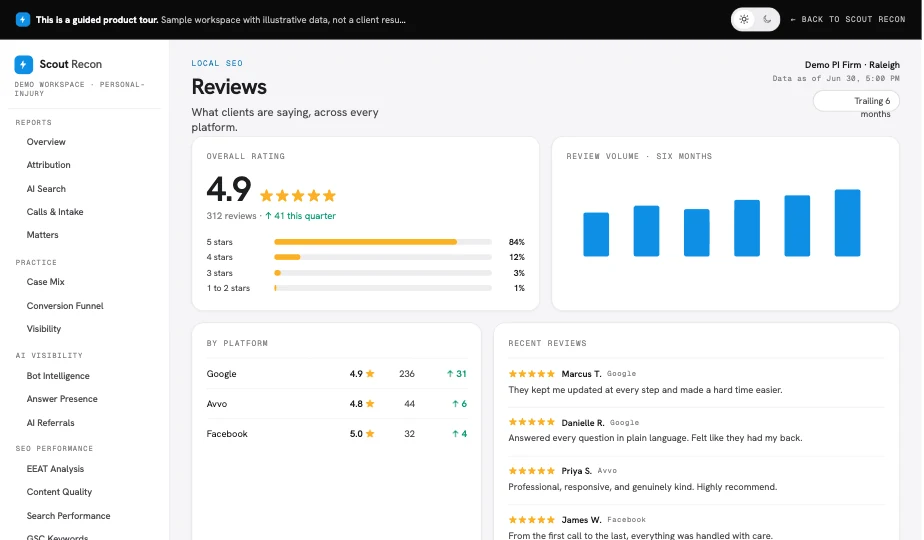Image resolution: width=924 pixels, height=540 pixels.
Task: Click the large 4.9 overall rating number
Action: point(229,189)
